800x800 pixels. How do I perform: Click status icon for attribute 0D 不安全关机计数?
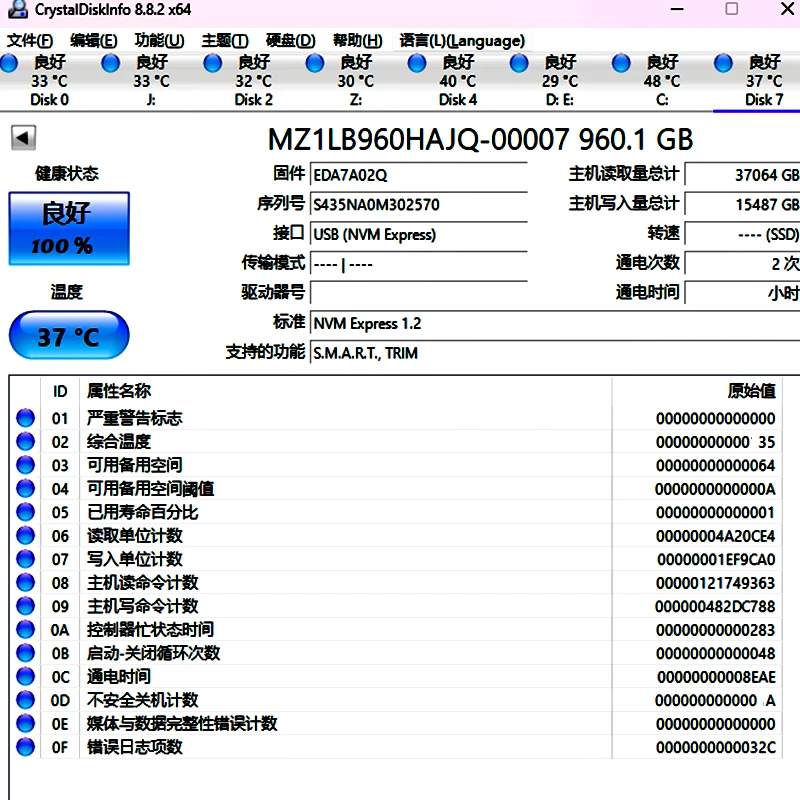[26, 699]
